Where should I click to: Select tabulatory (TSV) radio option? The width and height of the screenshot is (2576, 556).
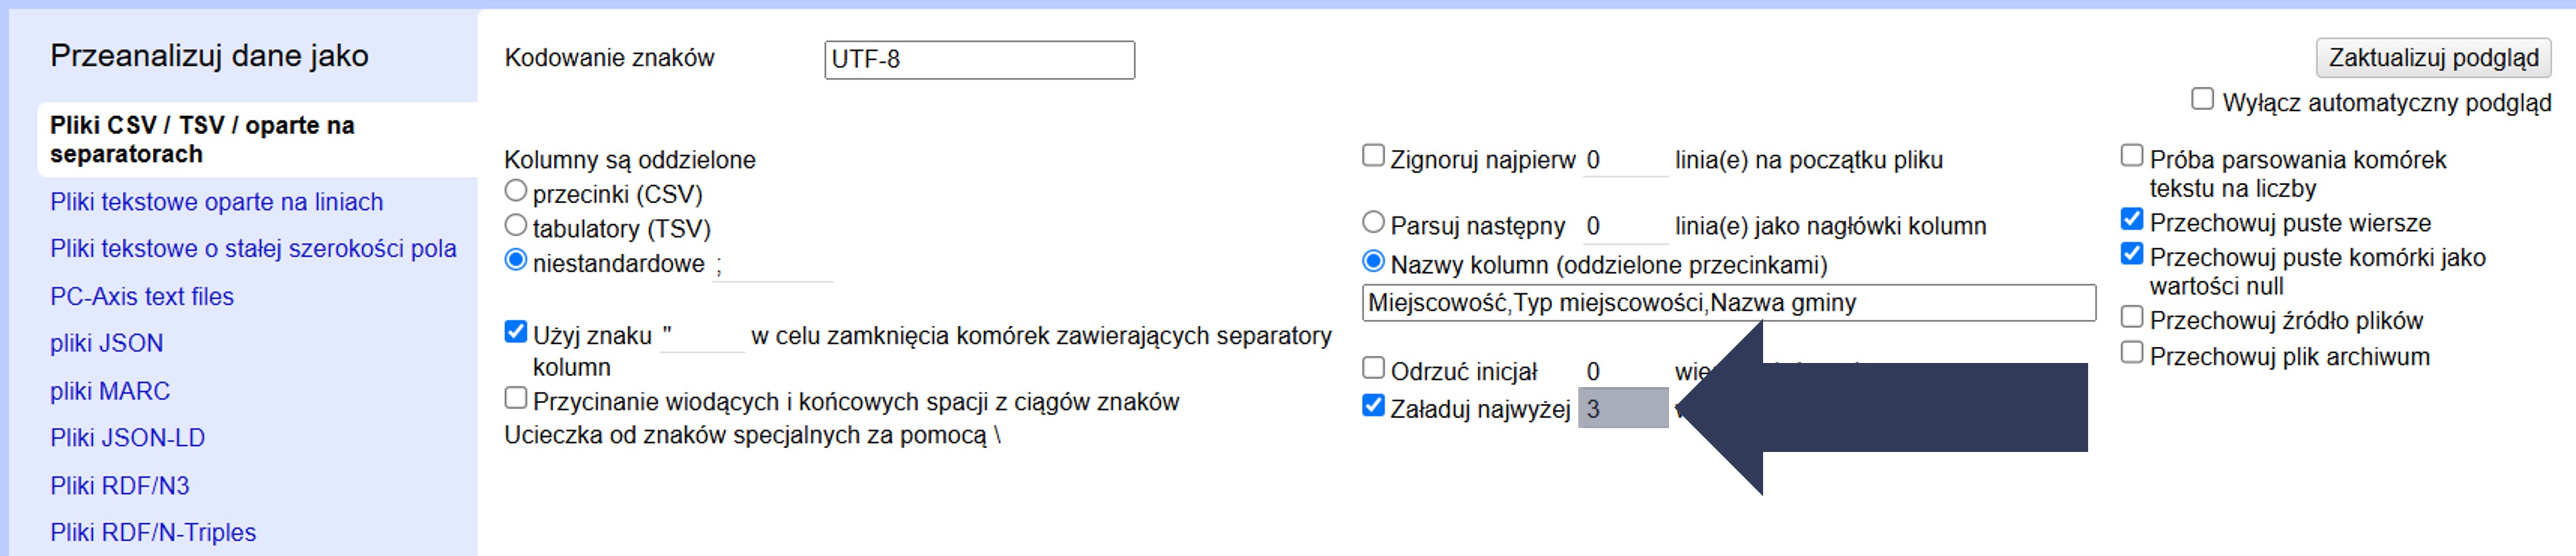(516, 225)
